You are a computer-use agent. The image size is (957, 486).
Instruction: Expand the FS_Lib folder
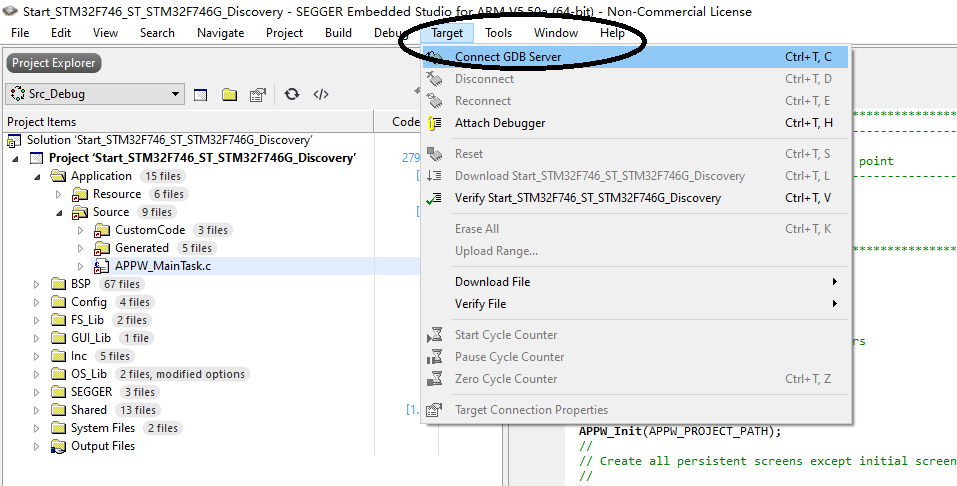(x=37, y=320)
